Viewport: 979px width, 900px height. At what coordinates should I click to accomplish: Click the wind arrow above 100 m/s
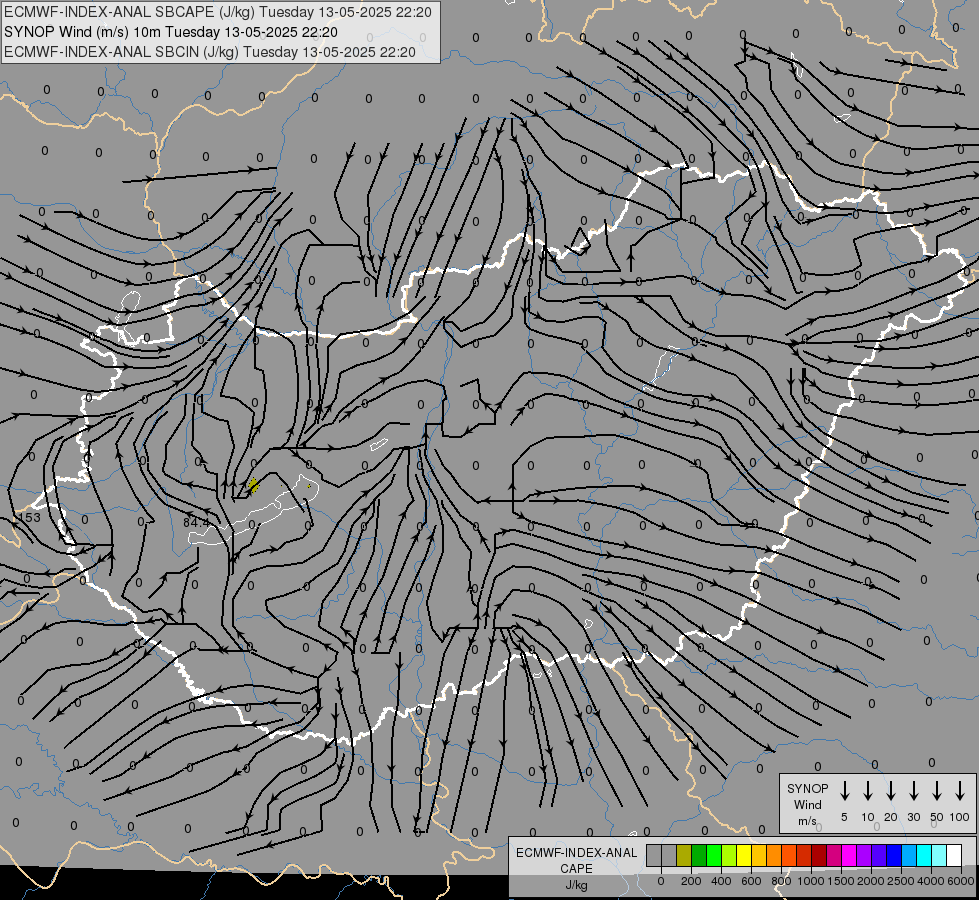pyautogui.click(x=960, y=791)
